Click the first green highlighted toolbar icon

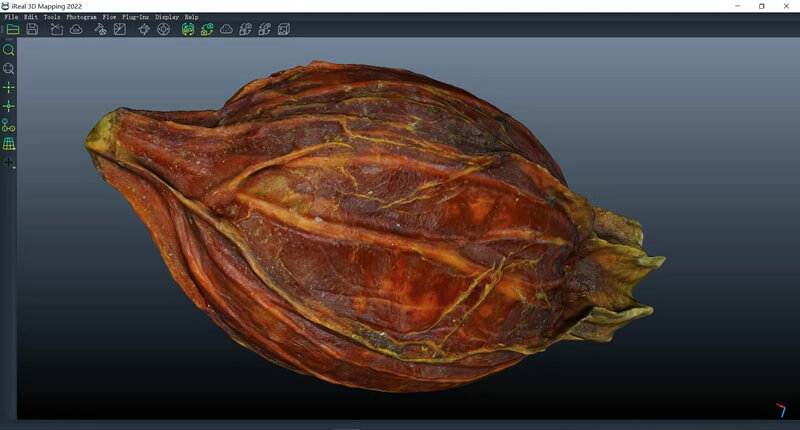[187, 30]
